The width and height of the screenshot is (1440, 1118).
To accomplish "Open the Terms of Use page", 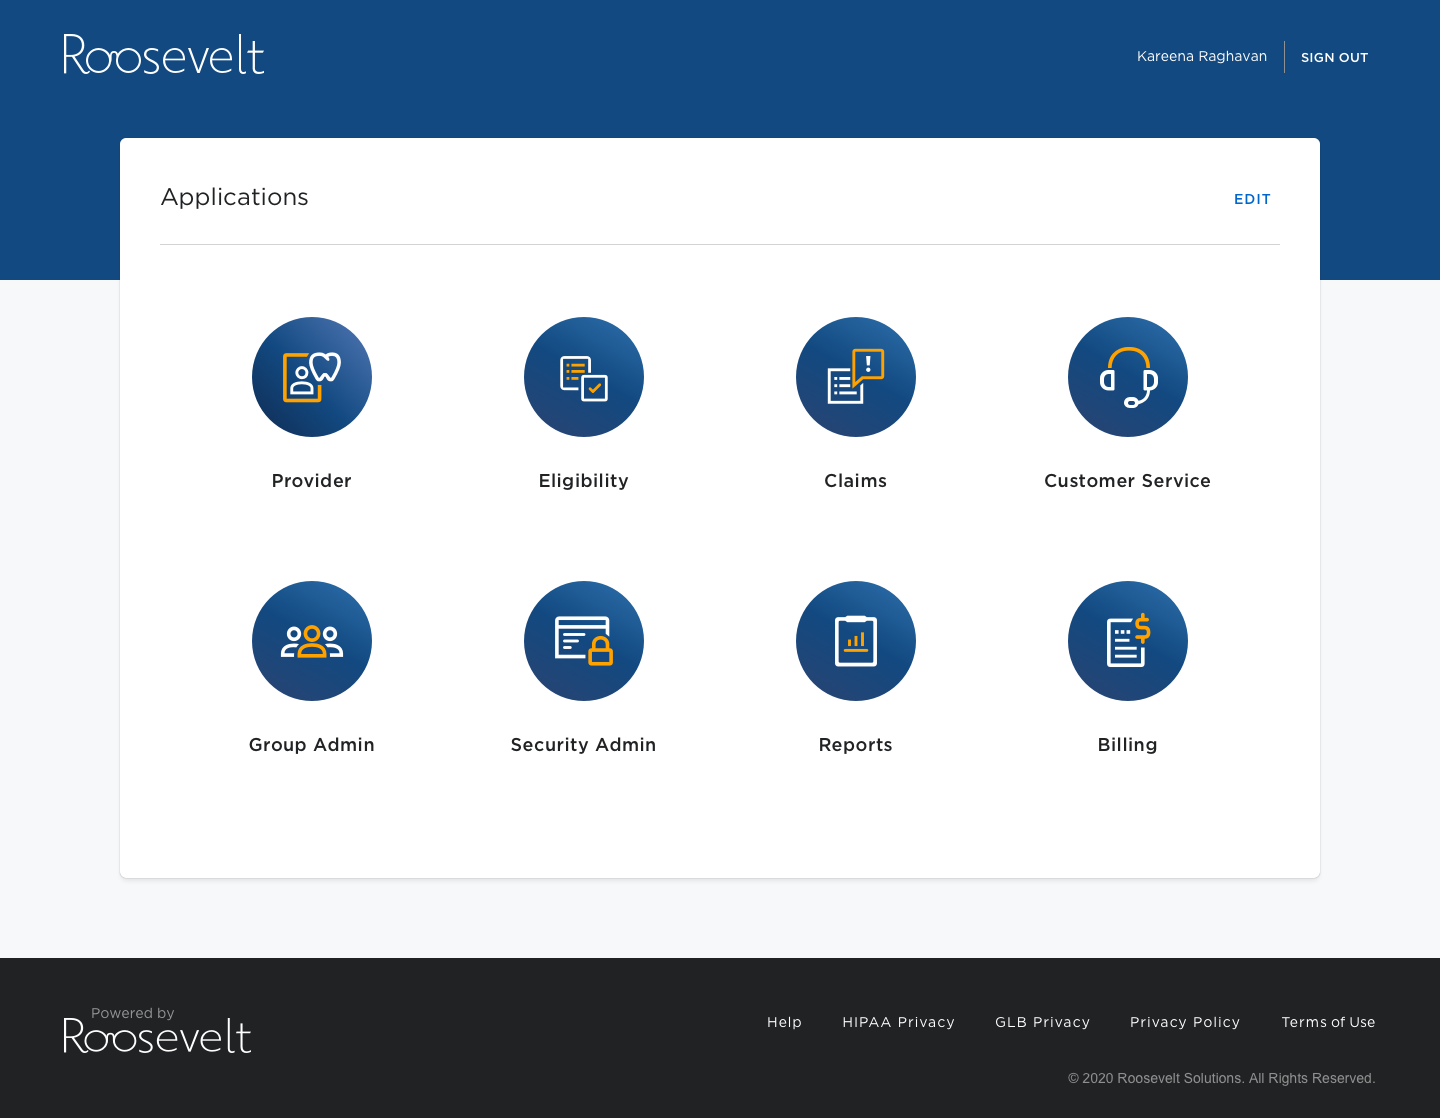I will pos(1328,1022).
